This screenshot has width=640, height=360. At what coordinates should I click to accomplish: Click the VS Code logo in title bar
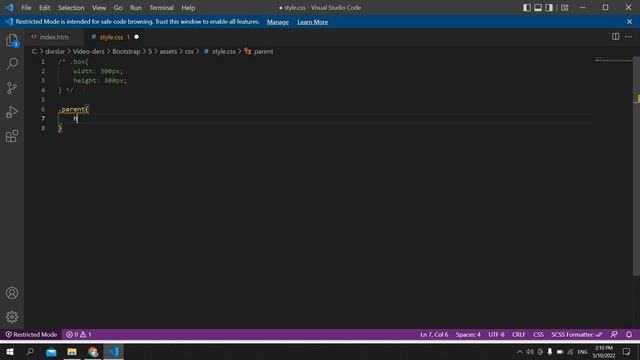(x=9, y=8)
